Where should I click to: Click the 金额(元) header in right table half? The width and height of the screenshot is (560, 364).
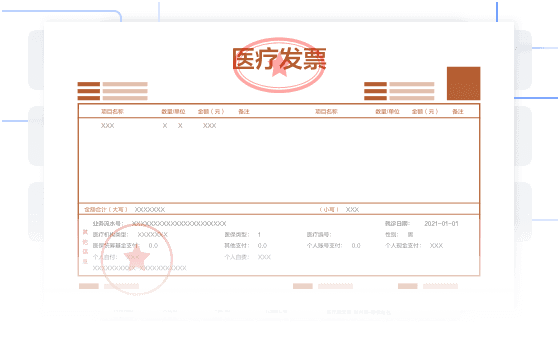pyautogui.click(x=425, y=111)
